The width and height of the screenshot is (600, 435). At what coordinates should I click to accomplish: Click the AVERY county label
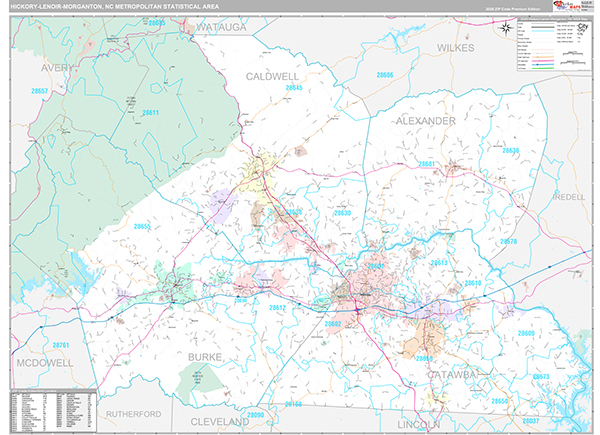pyautogui.click(x=58, y=68)
